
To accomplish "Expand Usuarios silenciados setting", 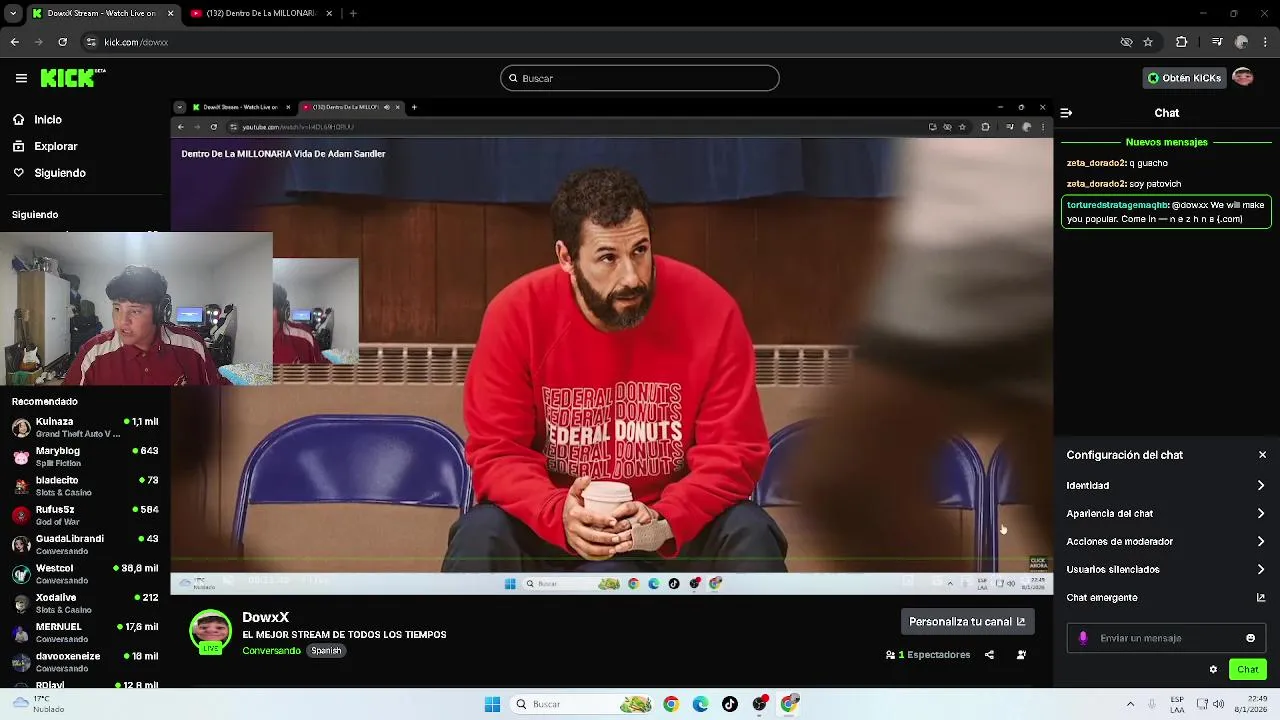I will coord(1165,569).
